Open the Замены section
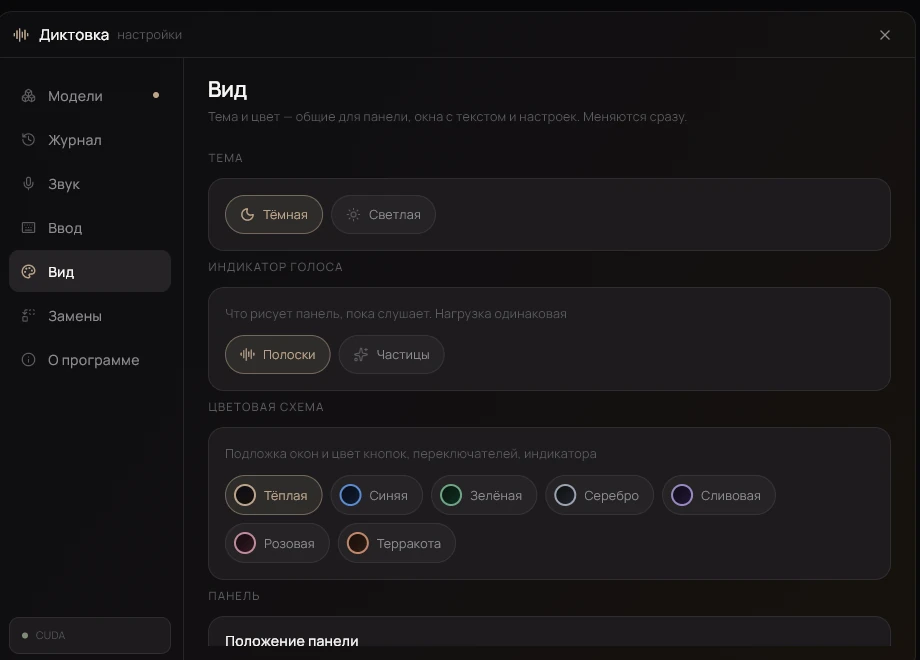This screenshot has width=920, height=660. (x=90, y=316)
